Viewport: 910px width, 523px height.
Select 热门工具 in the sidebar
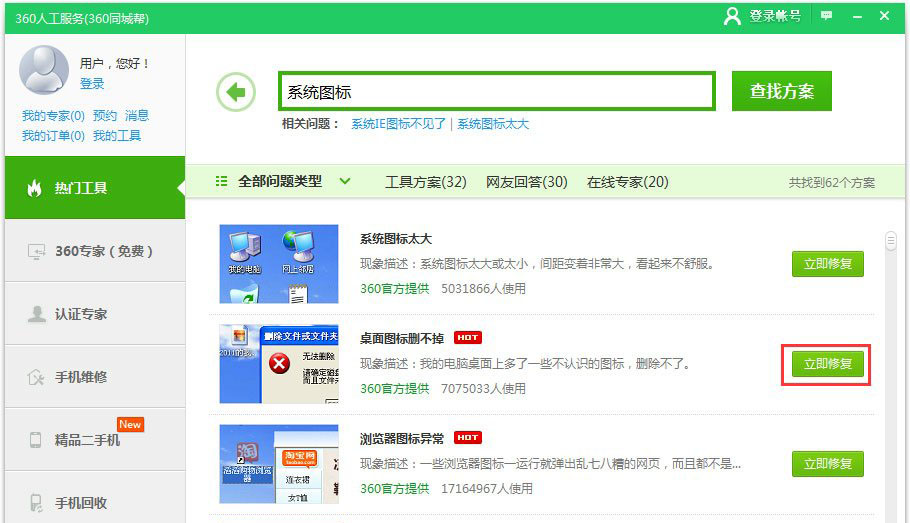95,187
